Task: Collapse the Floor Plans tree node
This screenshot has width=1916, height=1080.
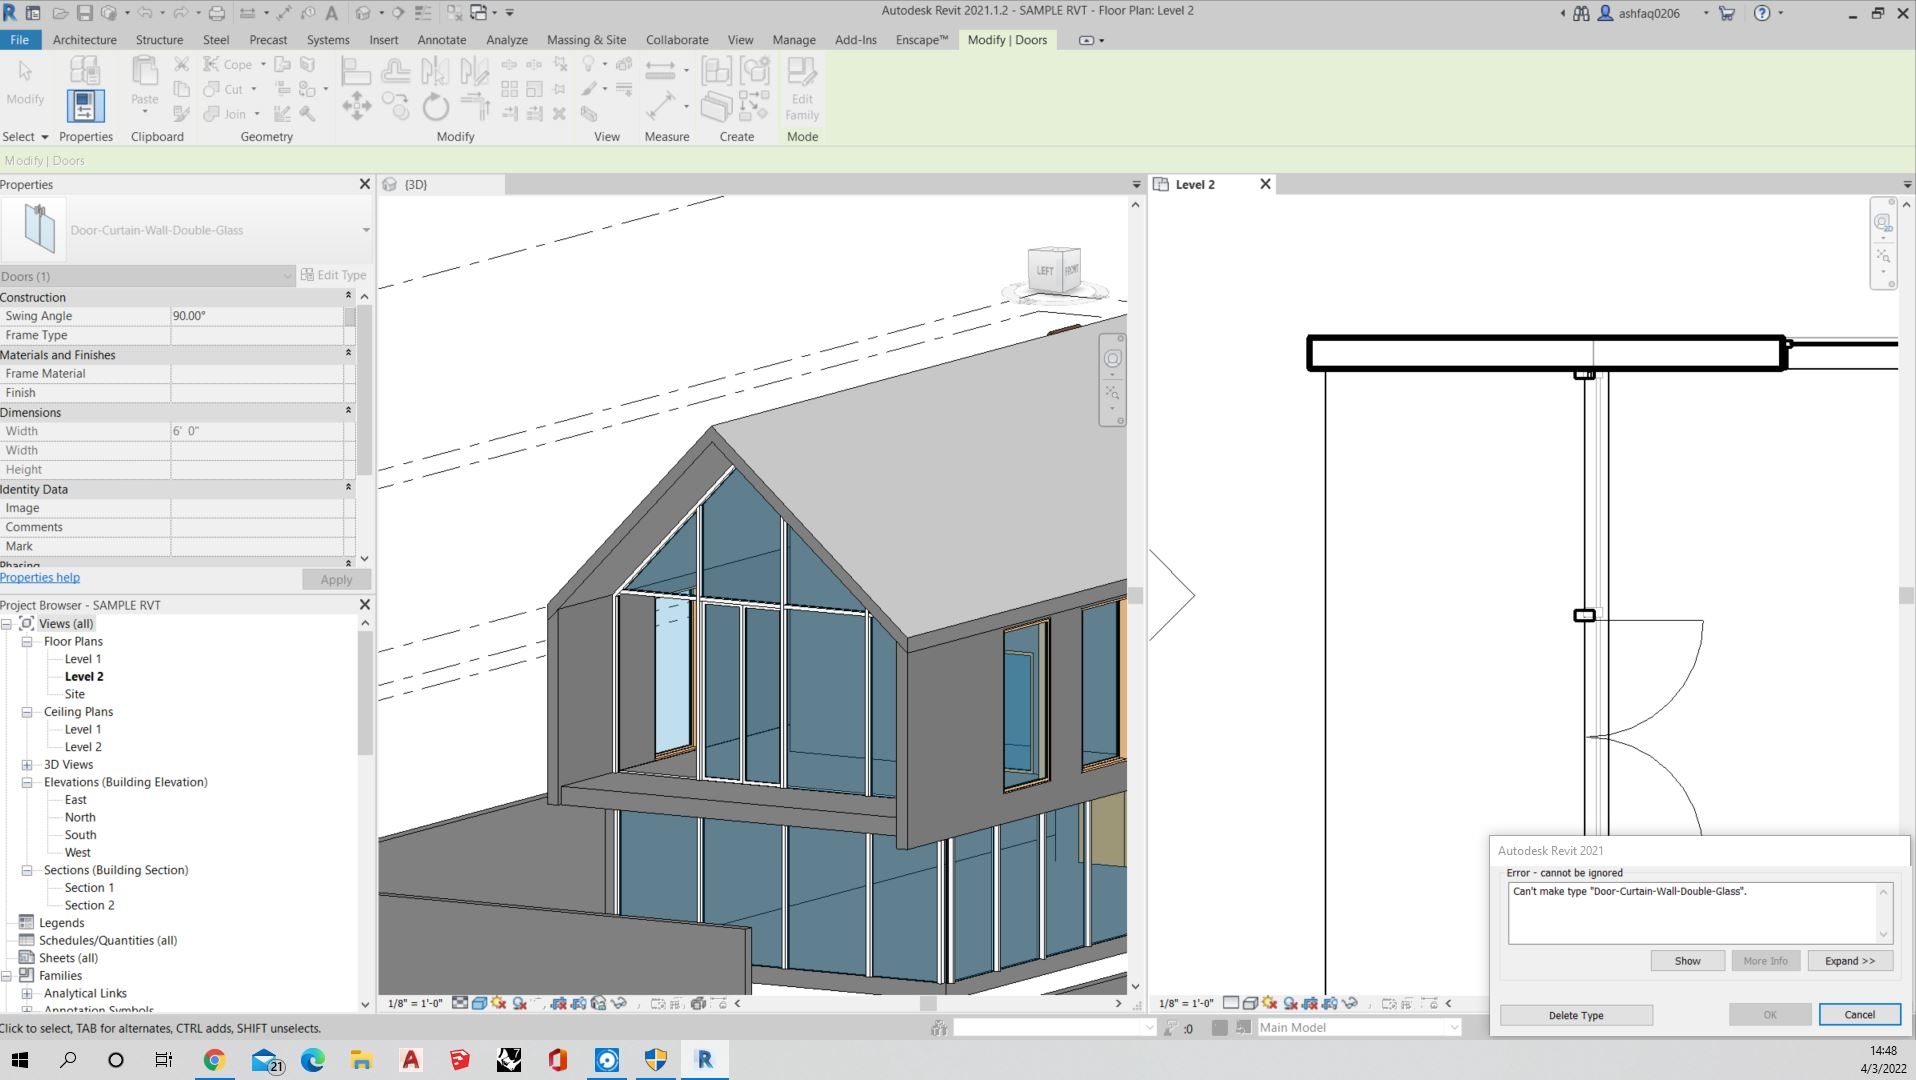Action: point(27,642)
